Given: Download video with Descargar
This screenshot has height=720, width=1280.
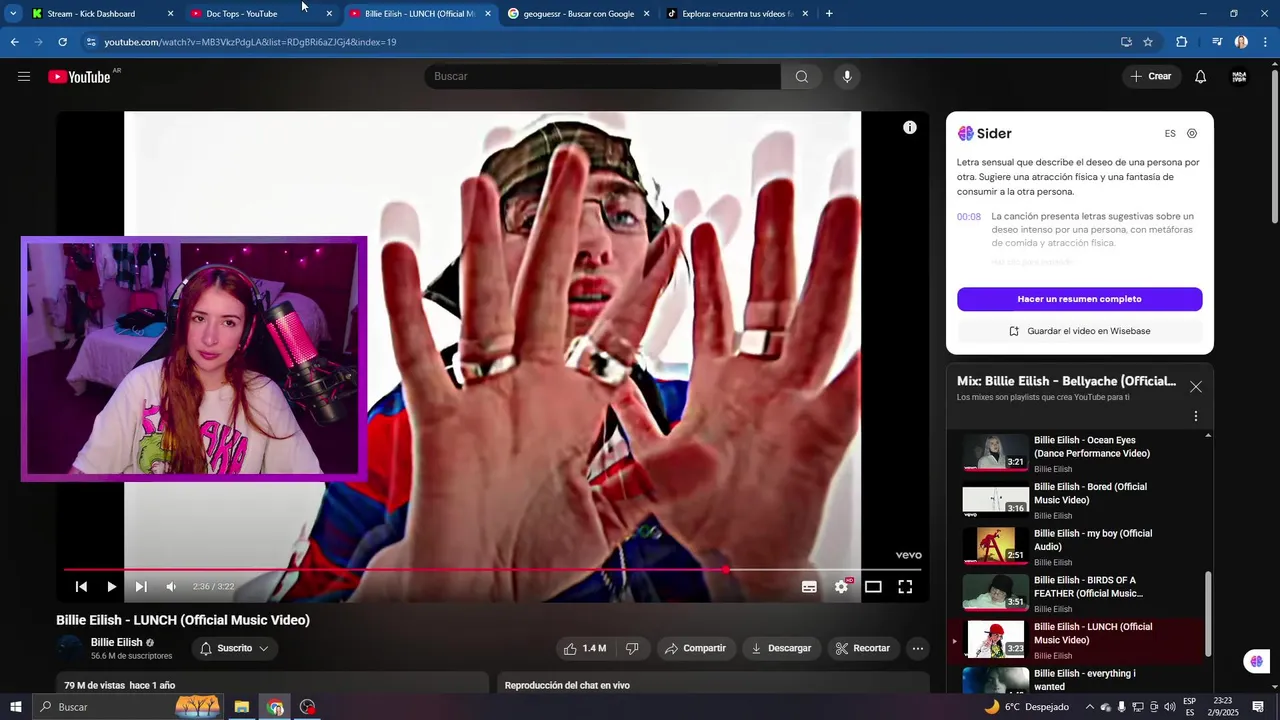Looking at the screenshot, I should coord(781,648).
